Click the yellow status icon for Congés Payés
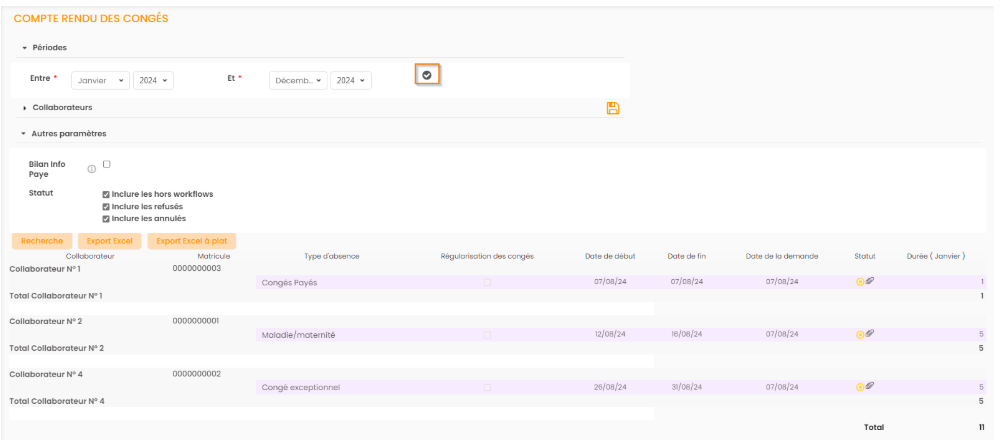 859,282
